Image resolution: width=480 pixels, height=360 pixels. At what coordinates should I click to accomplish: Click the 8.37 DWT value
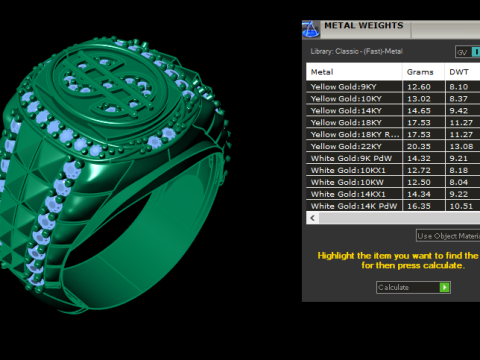pos(459,99)
